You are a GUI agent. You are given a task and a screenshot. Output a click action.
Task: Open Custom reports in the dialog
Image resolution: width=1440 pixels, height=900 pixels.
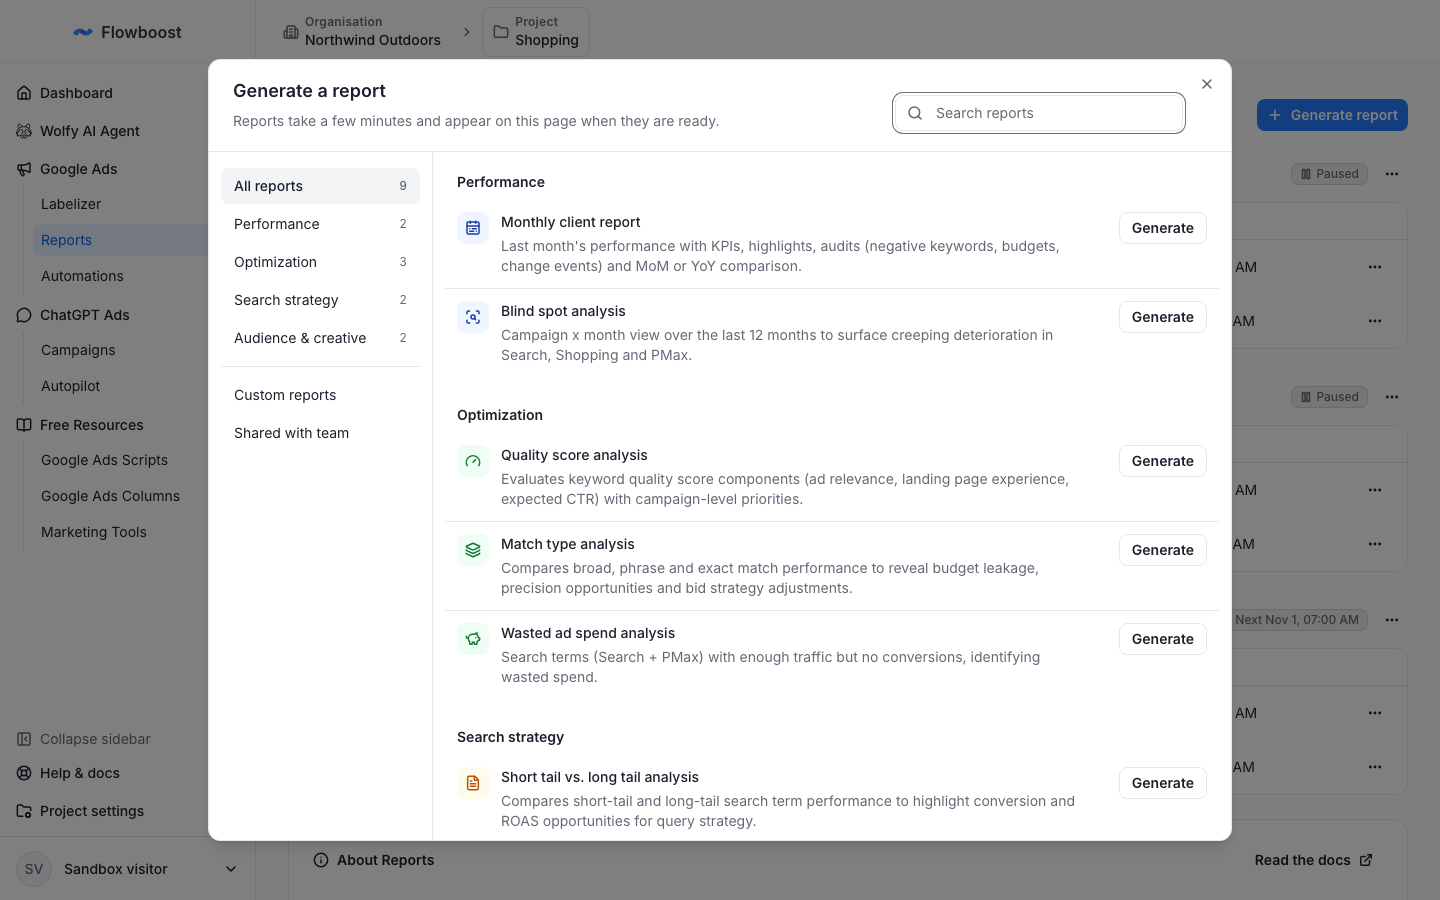(320, 395)
